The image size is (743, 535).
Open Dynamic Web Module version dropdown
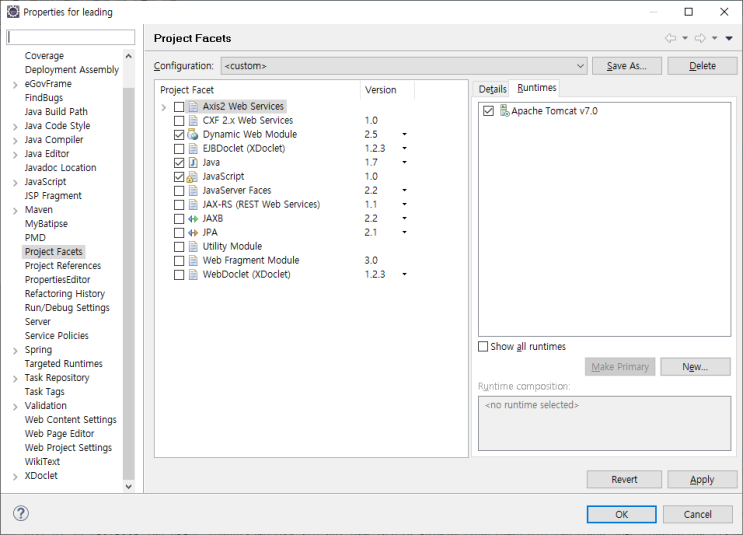[x=404, y=135]
